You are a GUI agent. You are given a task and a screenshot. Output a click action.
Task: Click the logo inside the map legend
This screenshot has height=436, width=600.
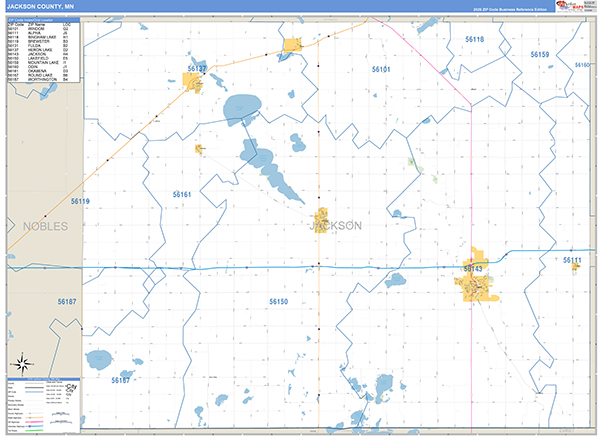[x=70, y=386]
